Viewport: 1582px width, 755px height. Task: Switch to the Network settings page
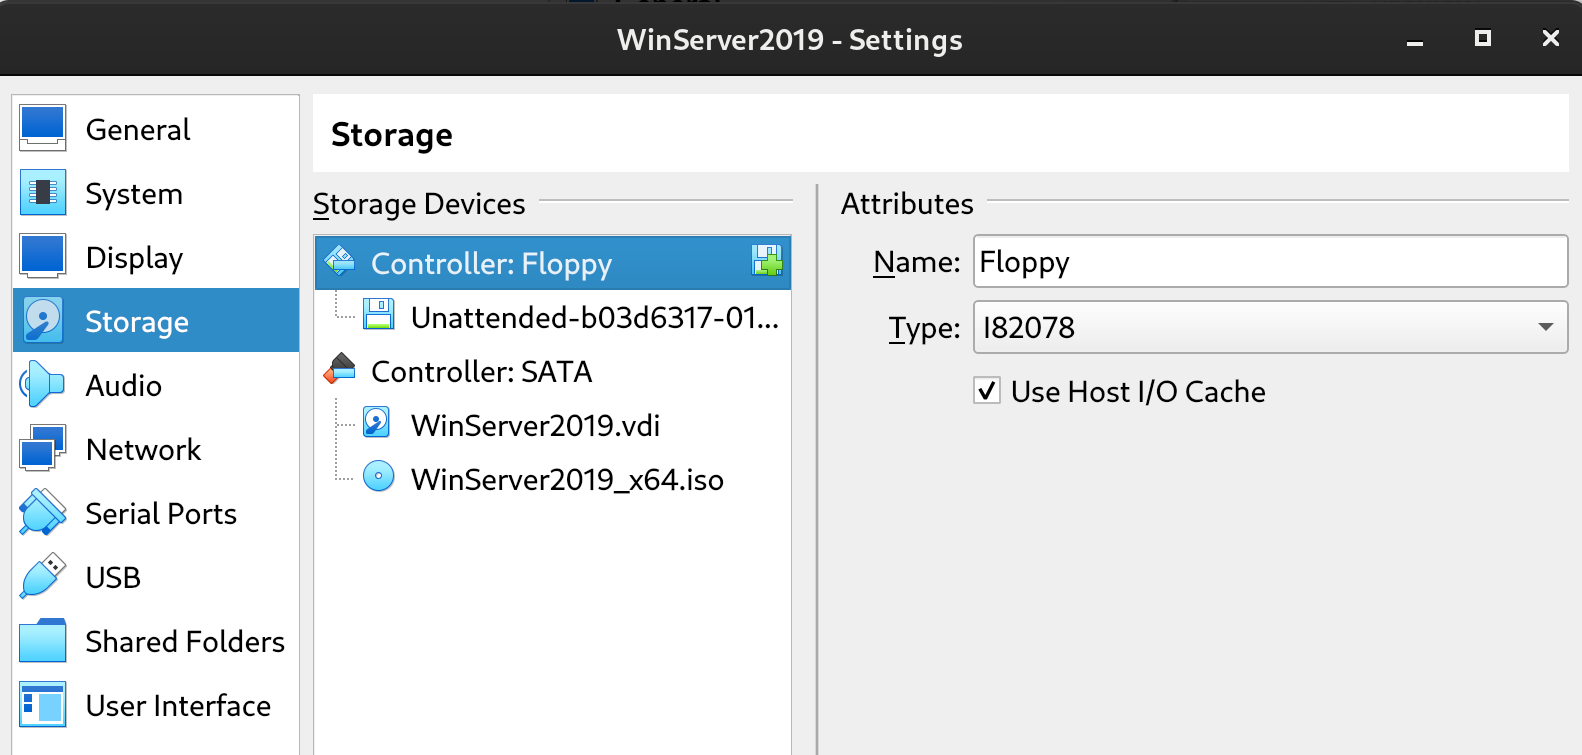[143, 450]
